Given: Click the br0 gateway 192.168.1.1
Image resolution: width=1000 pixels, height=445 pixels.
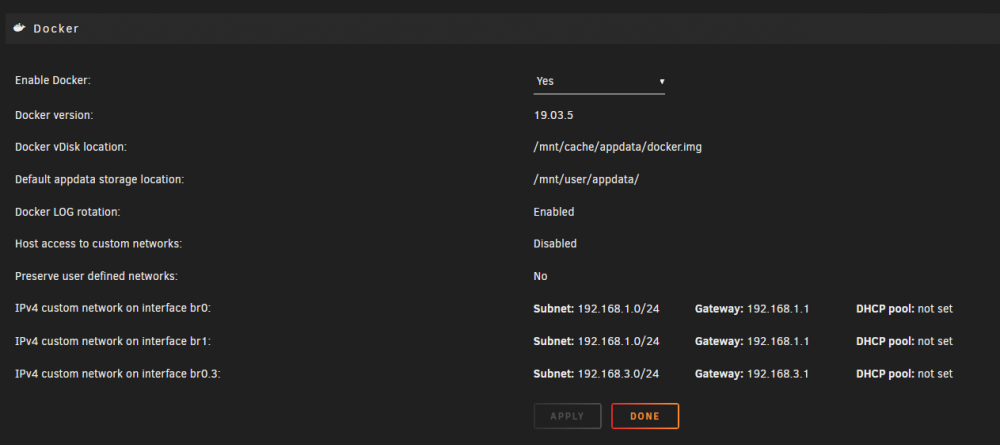Looking at the screenshot, I should pyautogui.click(x=777, y=309).
